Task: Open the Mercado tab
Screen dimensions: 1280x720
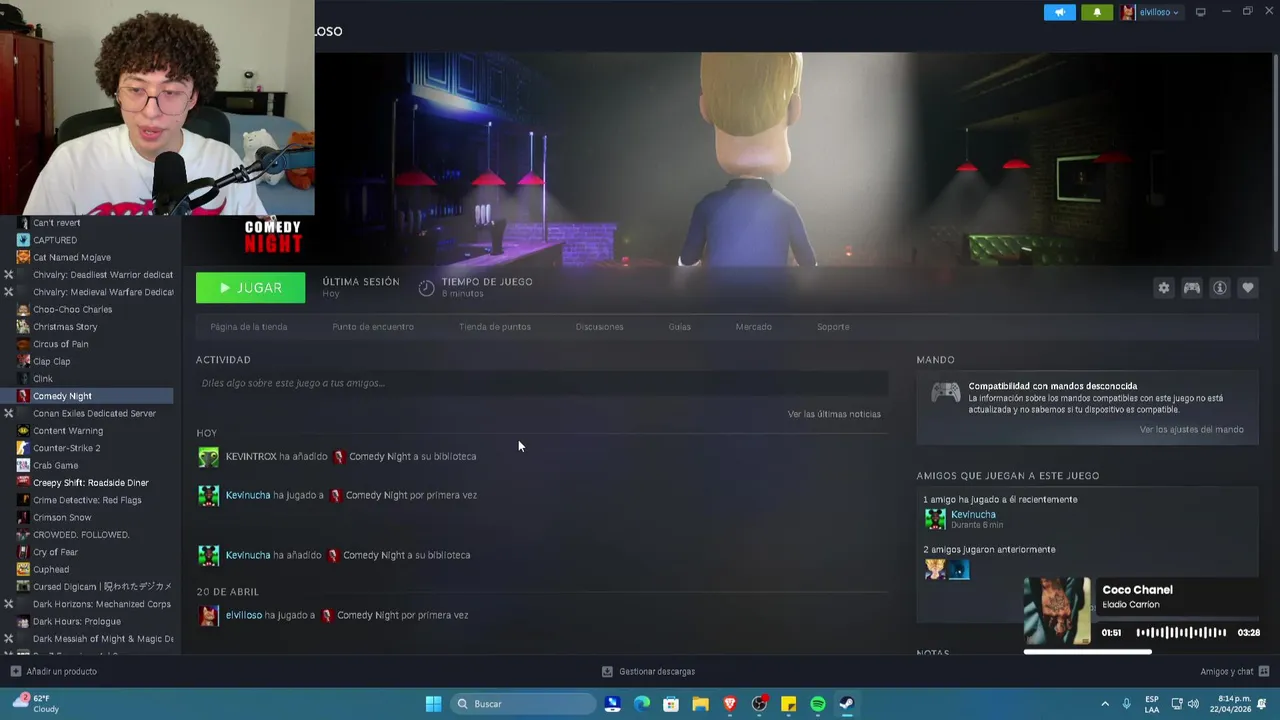Action: (x=753, y=327)
